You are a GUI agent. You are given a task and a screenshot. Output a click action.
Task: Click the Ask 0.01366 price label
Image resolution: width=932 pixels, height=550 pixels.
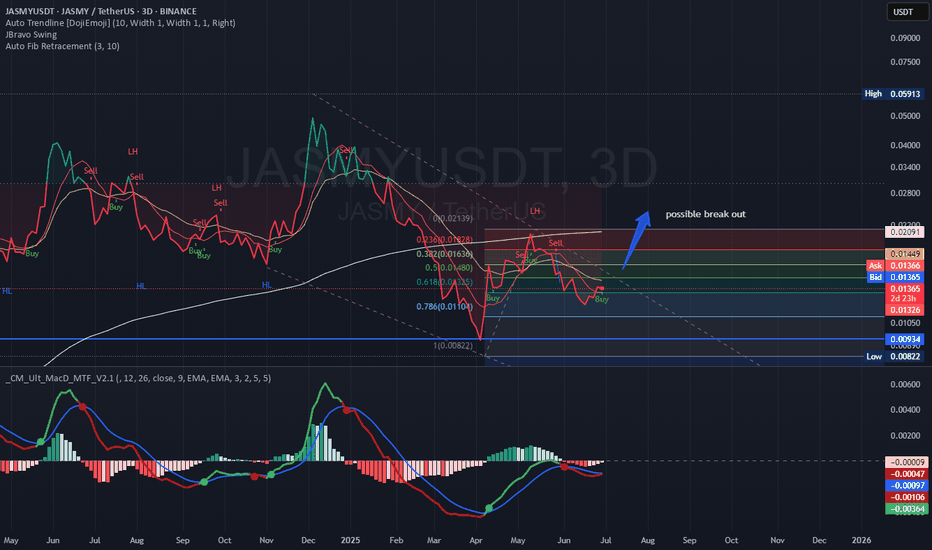click(x=895, y=266)
